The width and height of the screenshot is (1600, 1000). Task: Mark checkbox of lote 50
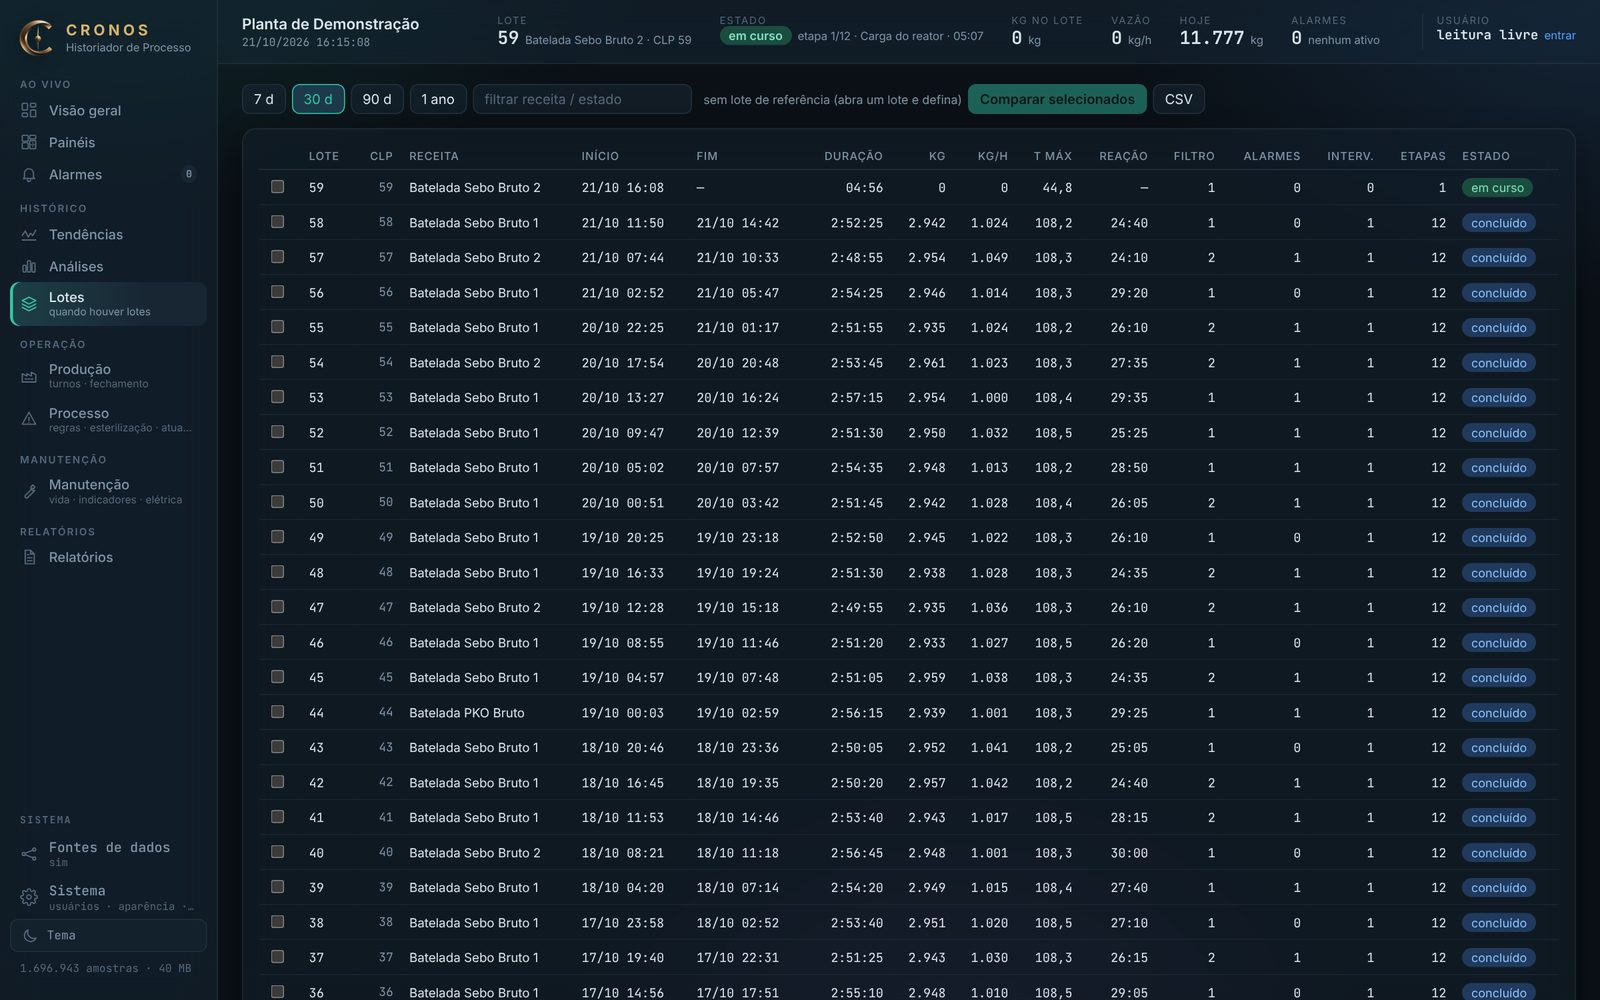[277, 502]
